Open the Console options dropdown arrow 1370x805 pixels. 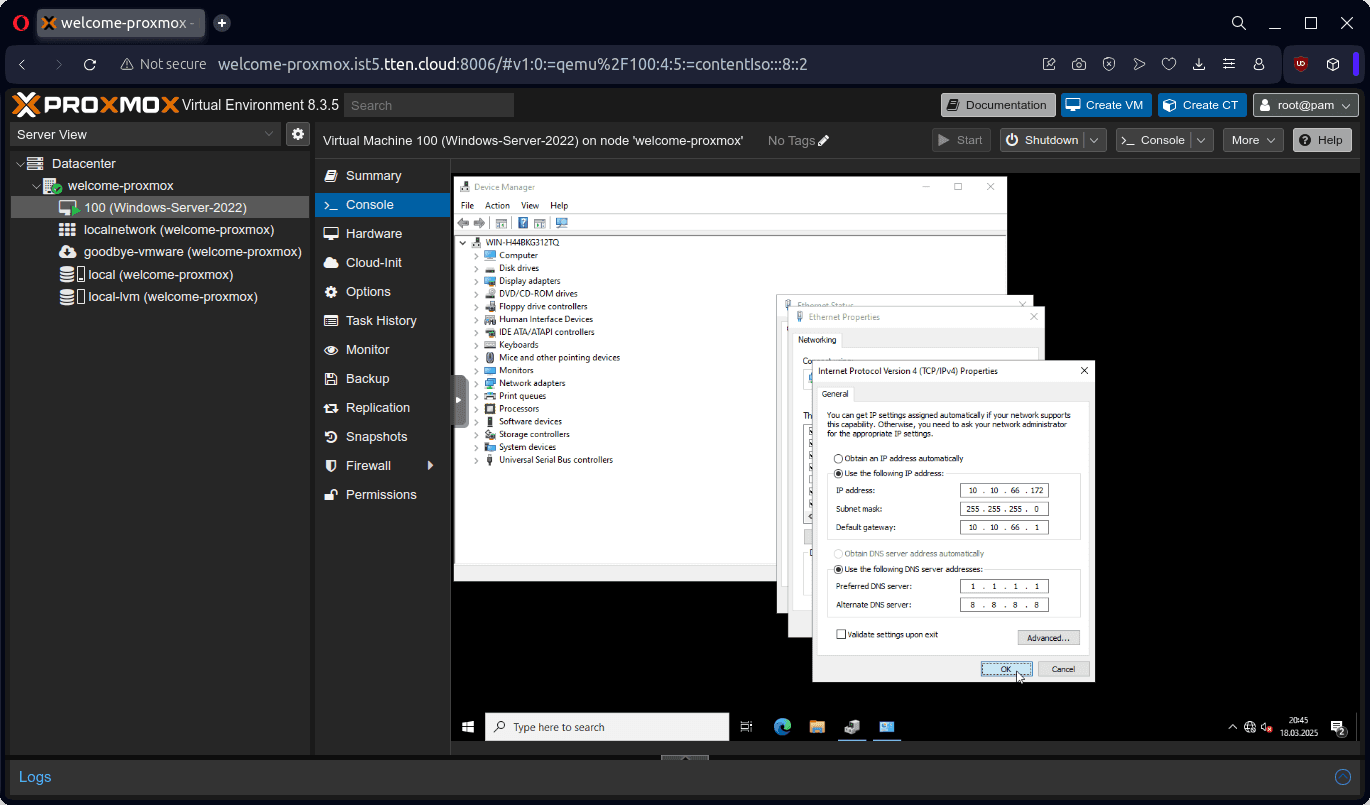pyautogui.click(x=1203, y=140)
